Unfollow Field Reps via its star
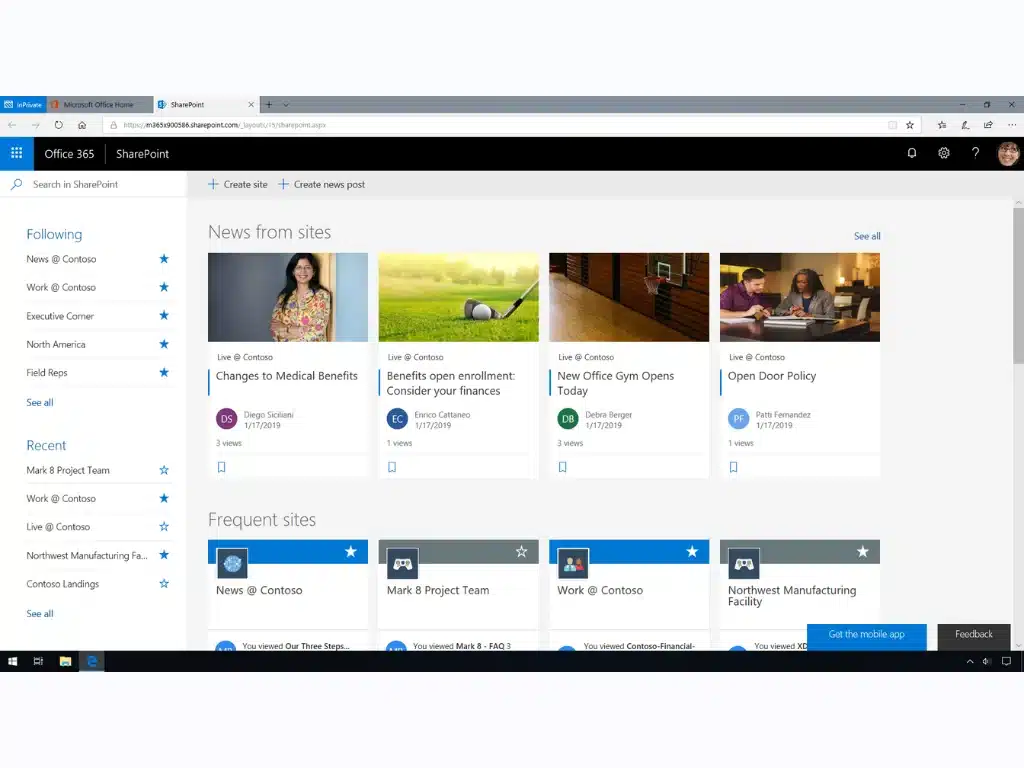Screen dimensions: 1024x768 [x=164, y=372]
